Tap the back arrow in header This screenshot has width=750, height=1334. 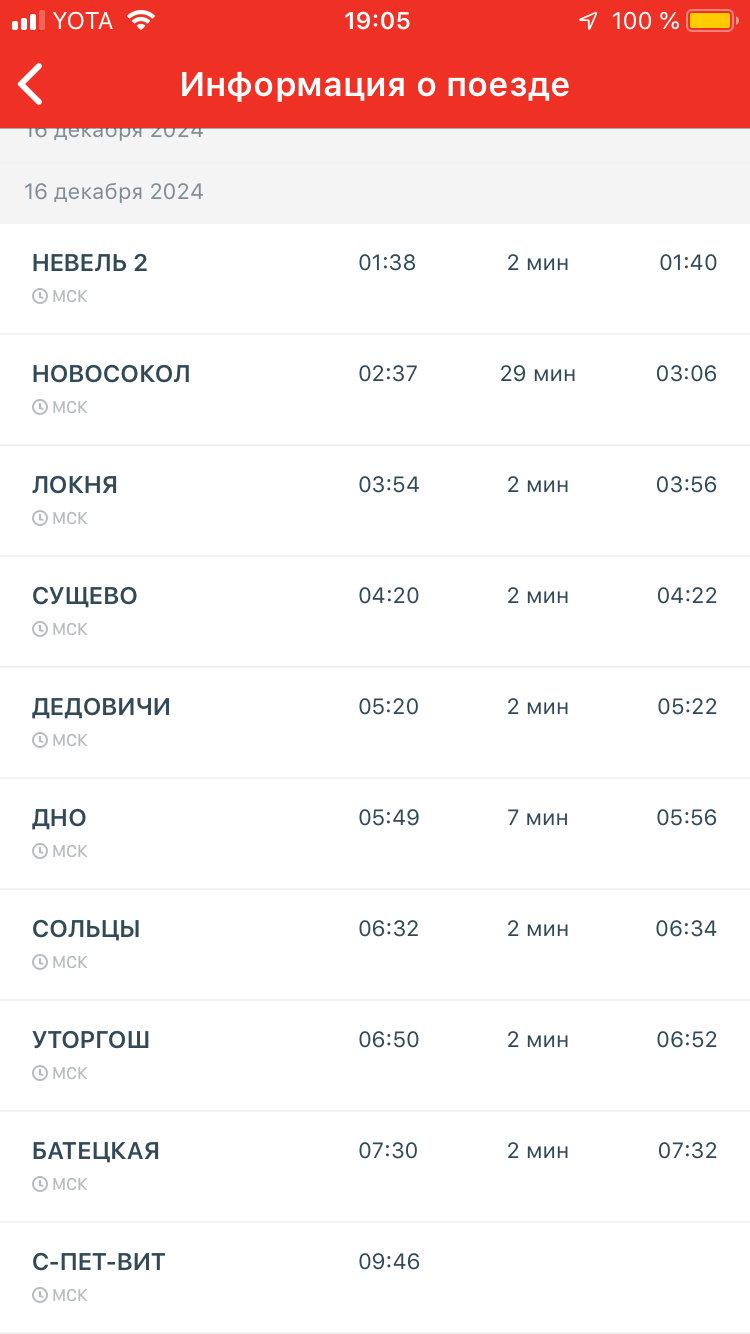point(32,84)
